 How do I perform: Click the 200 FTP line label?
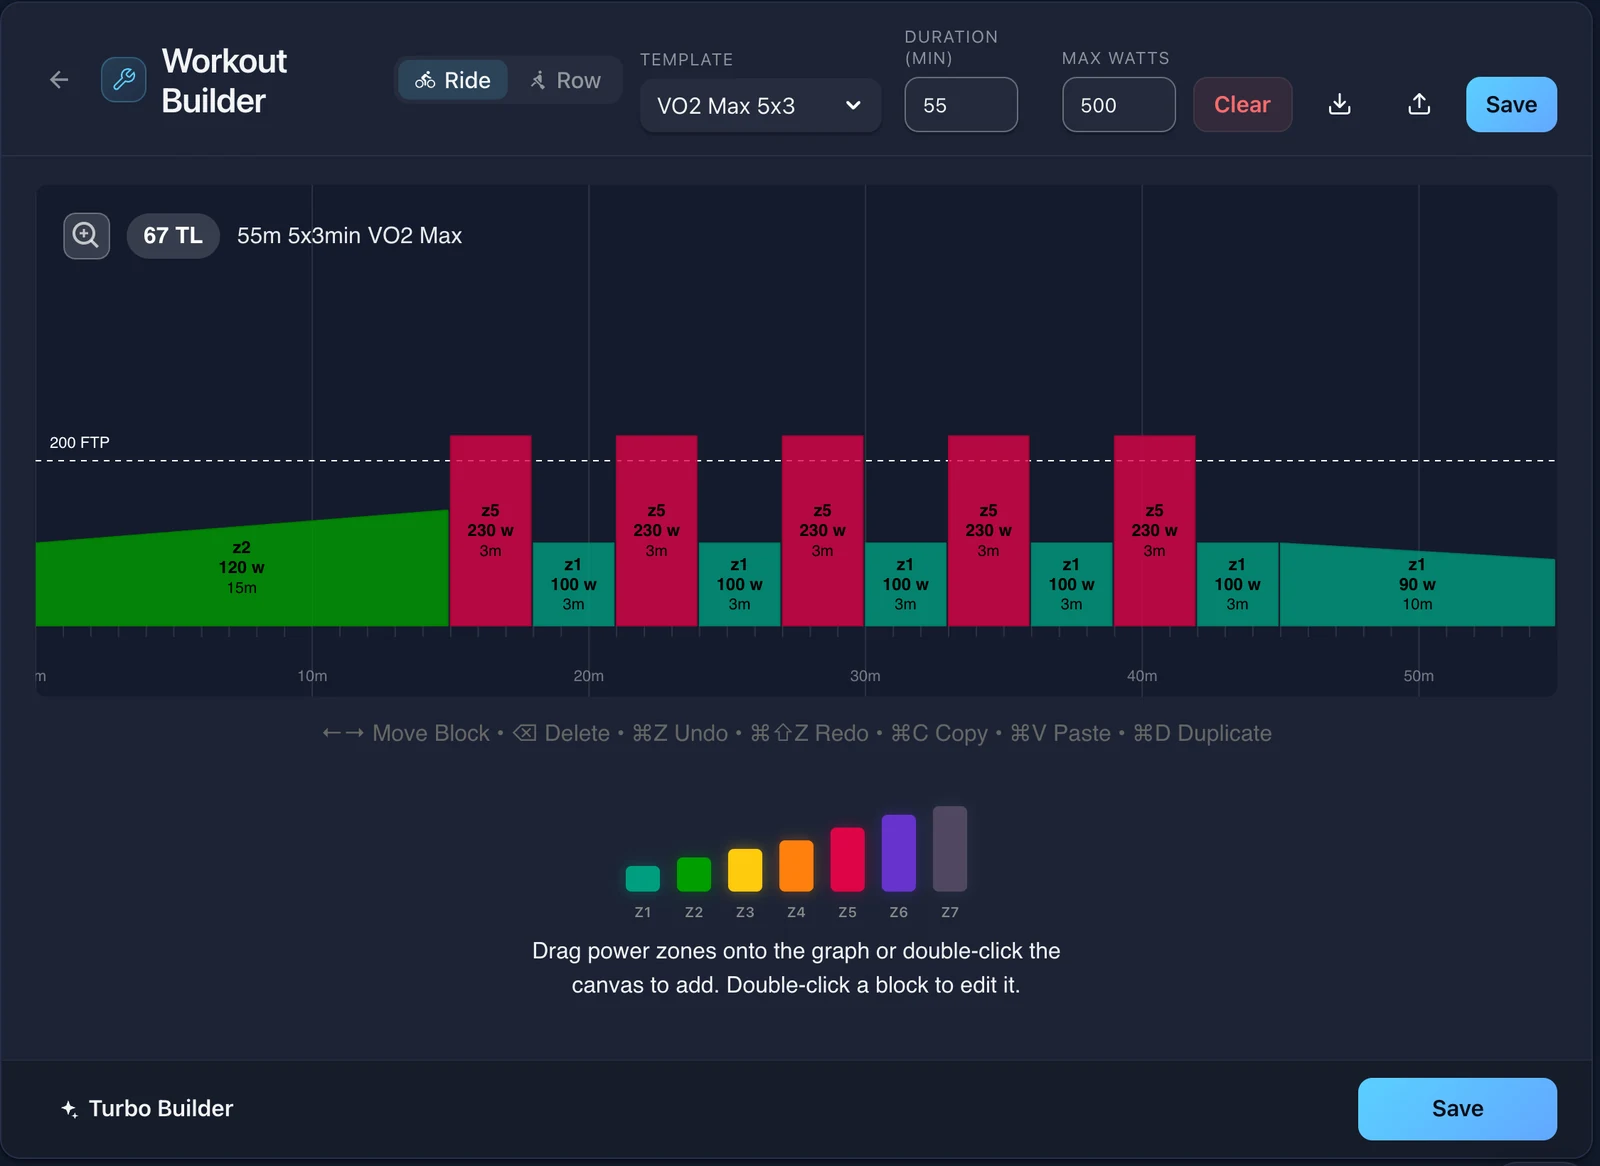80,442
